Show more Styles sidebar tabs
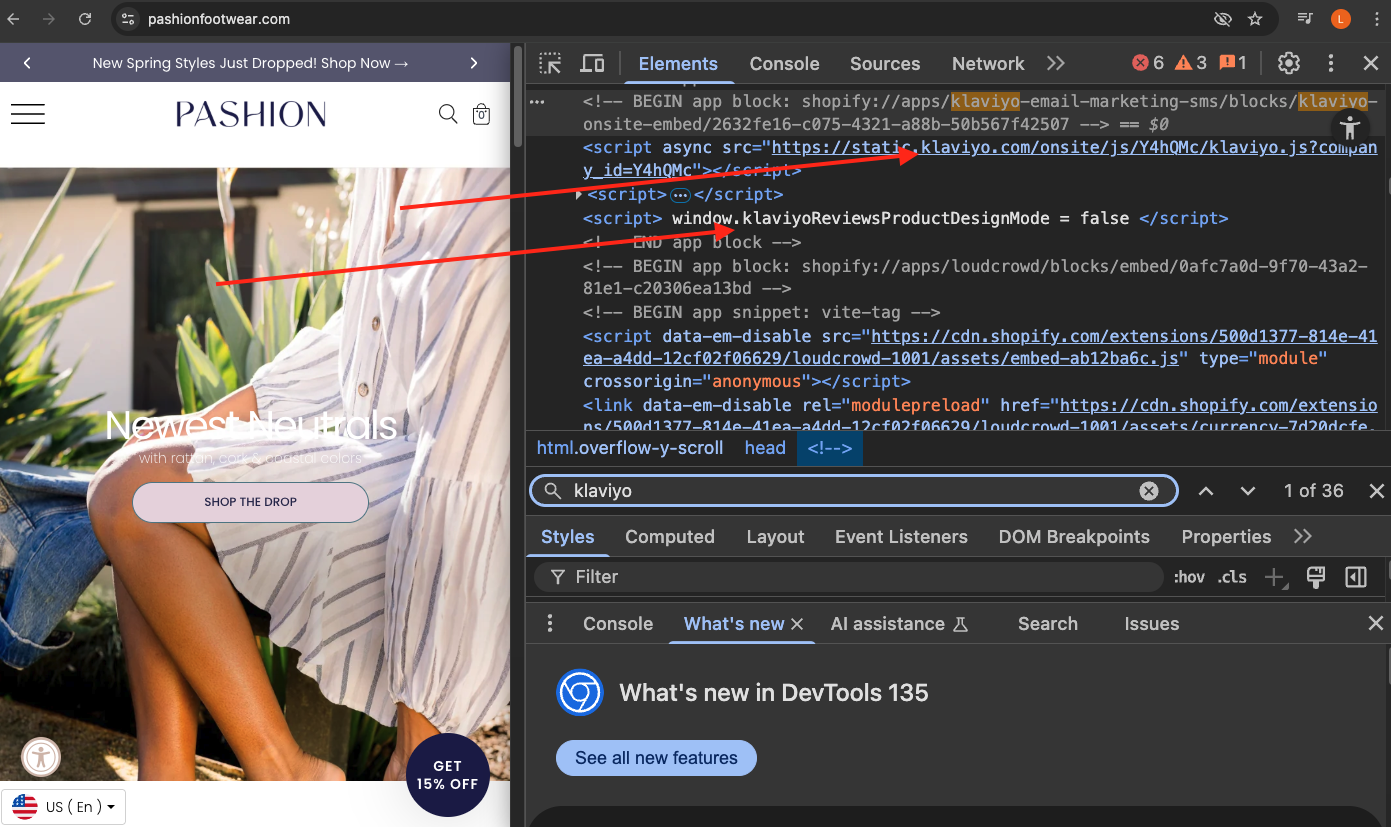 click(1302, 537)
